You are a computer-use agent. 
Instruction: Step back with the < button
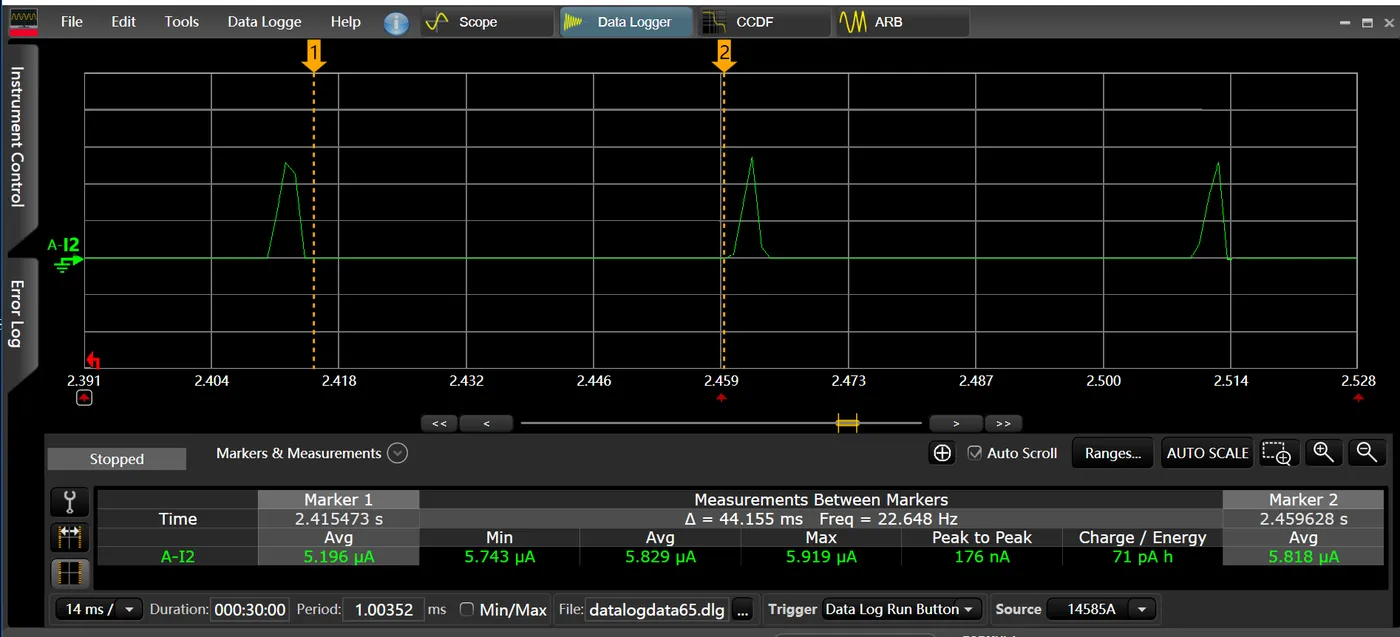pos(486,424)
